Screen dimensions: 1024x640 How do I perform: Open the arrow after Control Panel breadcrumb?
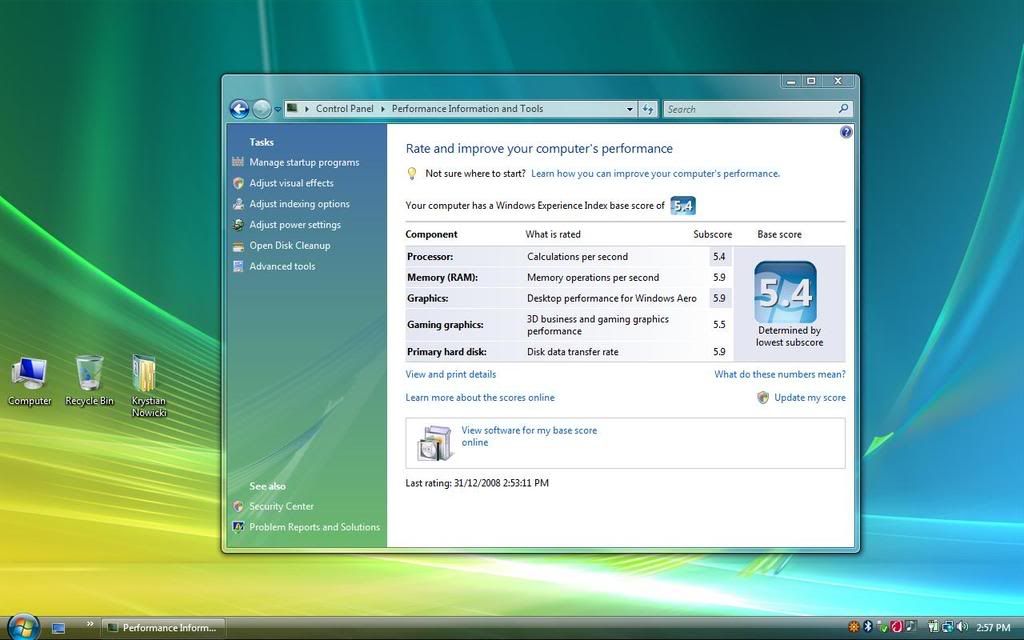tap(383, 109)
